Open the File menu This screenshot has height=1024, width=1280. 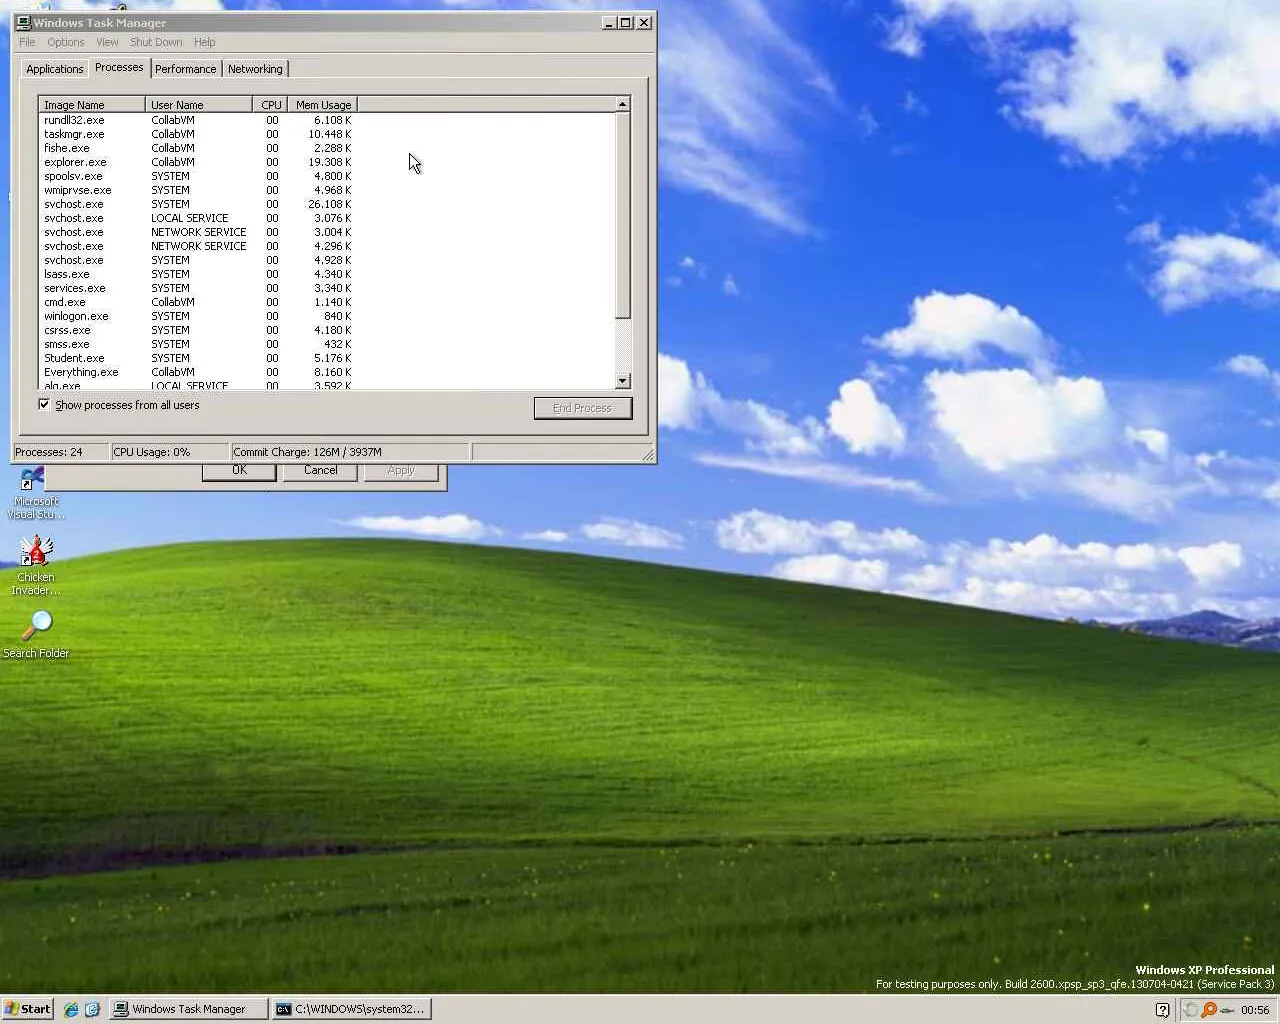[27, 42]
